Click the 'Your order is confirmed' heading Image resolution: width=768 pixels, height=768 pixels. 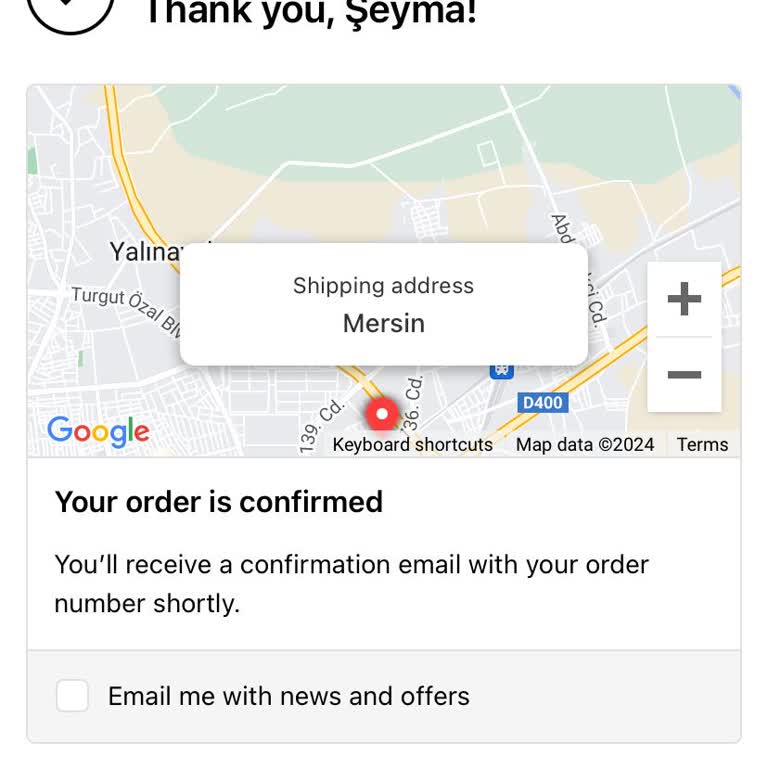pyautogui.click(x=218, y=502)
